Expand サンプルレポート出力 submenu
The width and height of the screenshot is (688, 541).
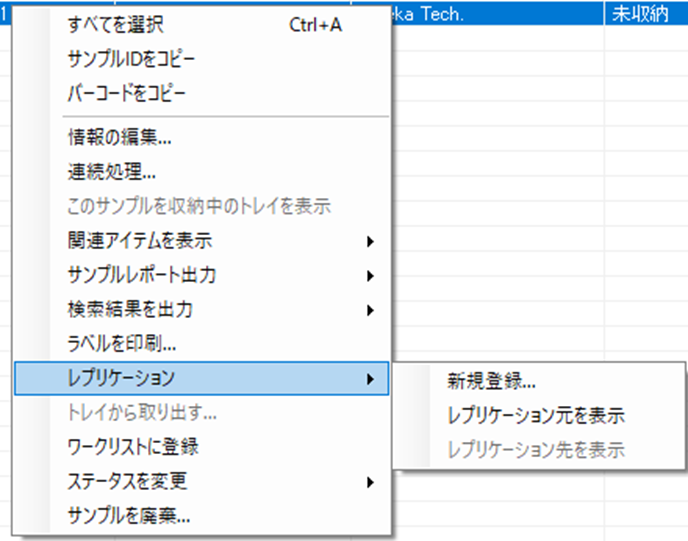(142, 275)
